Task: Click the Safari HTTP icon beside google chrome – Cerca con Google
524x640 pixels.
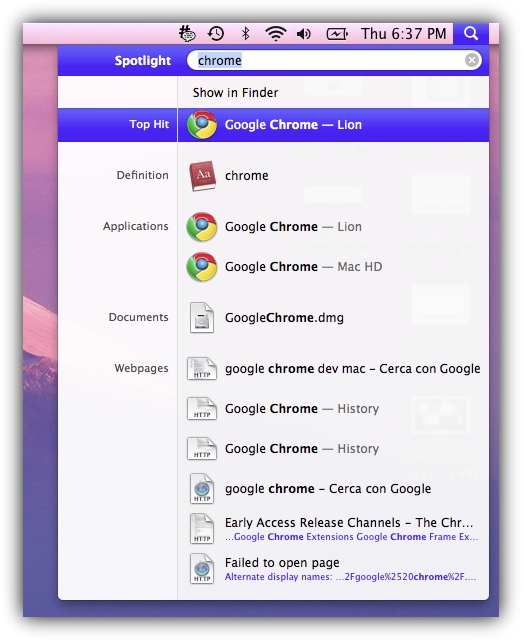Action: pos(202,489)
